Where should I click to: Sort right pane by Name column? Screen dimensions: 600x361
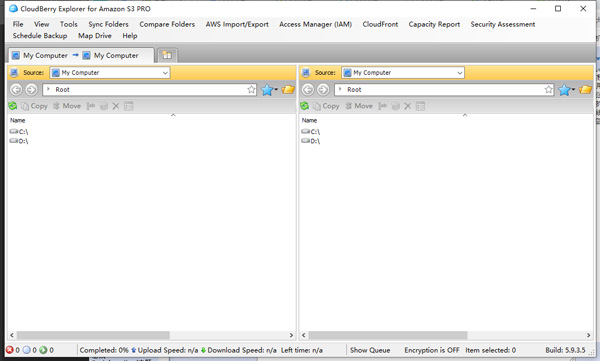pyautogui.click(x=309, y=120)
